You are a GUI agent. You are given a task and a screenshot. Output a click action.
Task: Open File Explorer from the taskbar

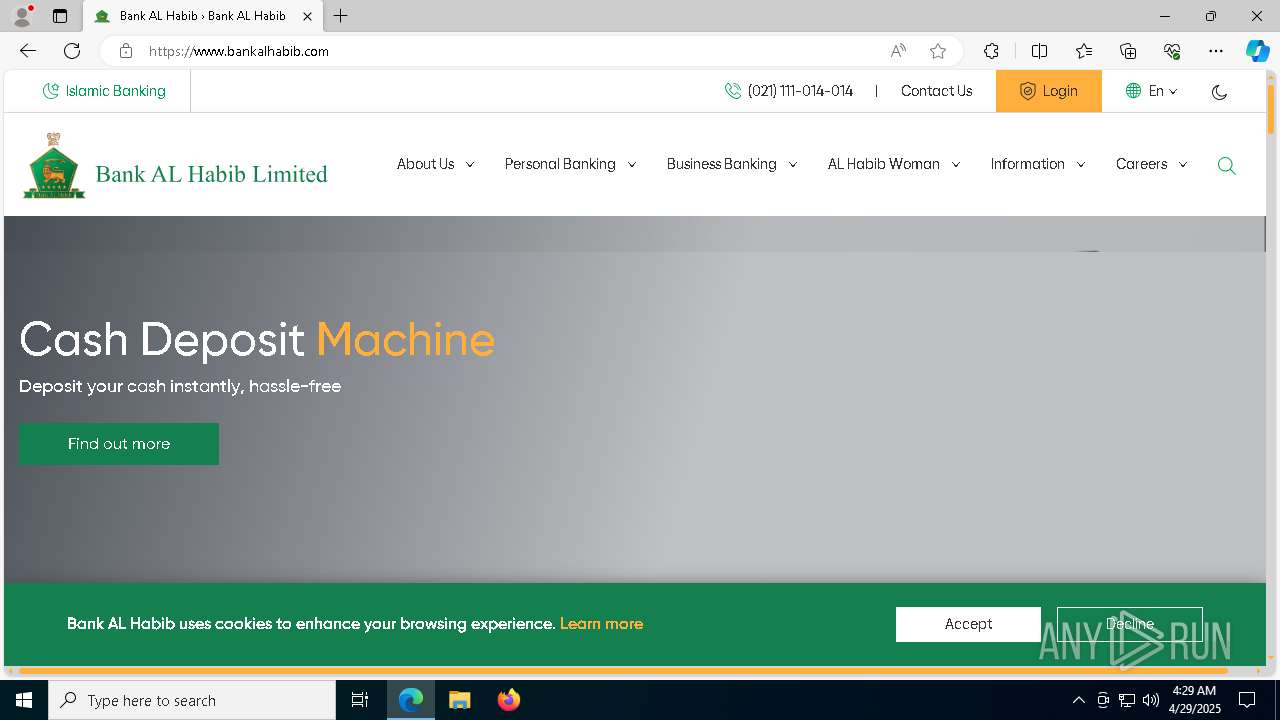pyautogui.click(x=460, y=700)
